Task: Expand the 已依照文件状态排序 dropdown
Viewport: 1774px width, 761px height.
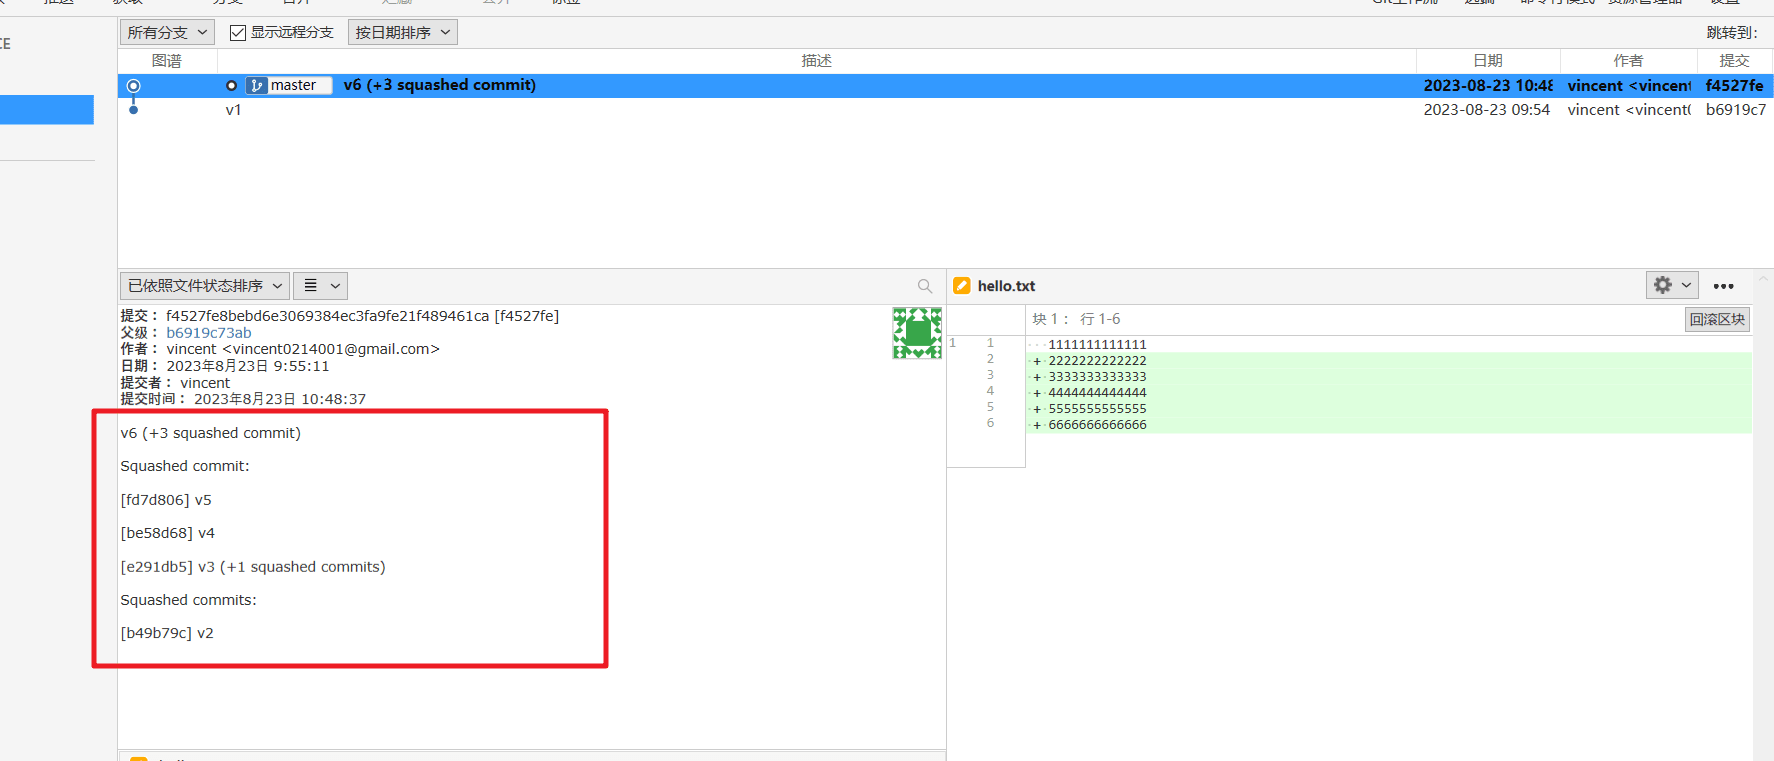Action: click(x=204, y=286)
